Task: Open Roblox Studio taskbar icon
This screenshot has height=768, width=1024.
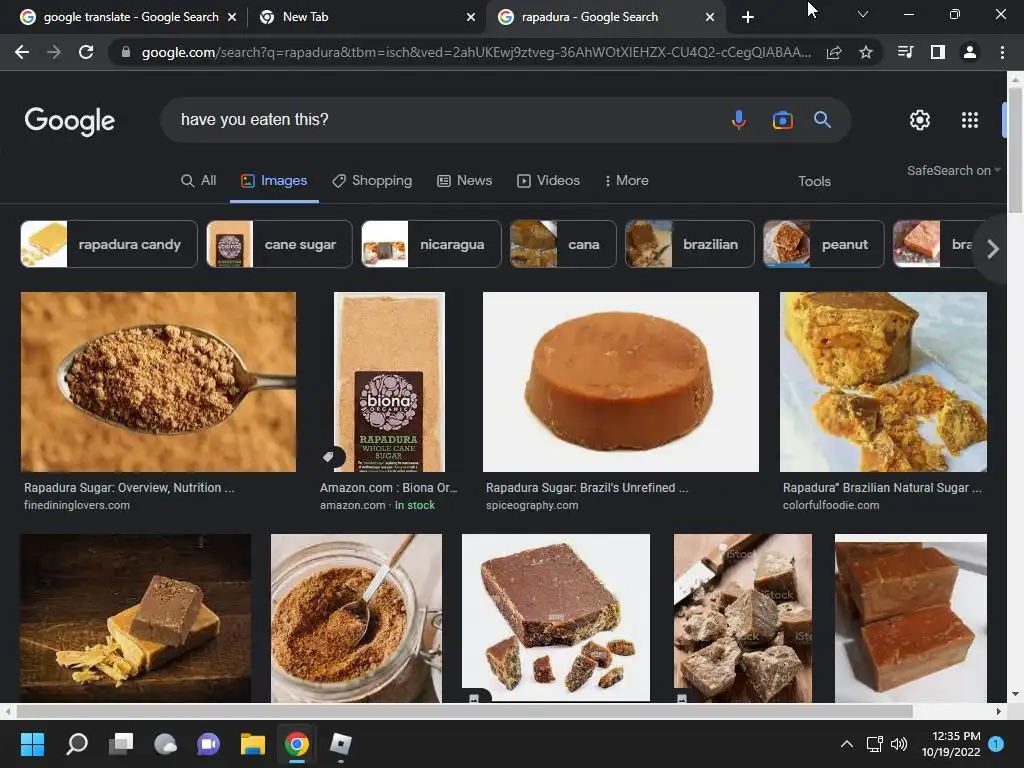Action: tap(340, 744)
